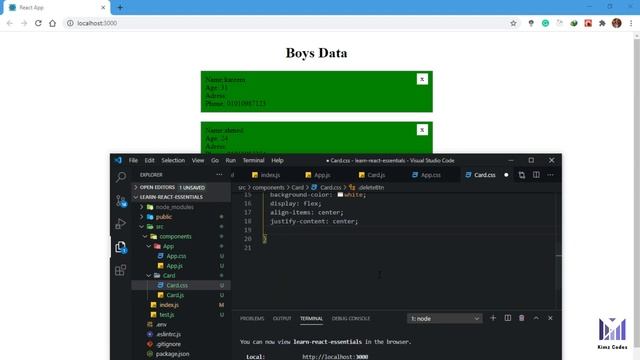Open a new browser tab

point(120,7)
